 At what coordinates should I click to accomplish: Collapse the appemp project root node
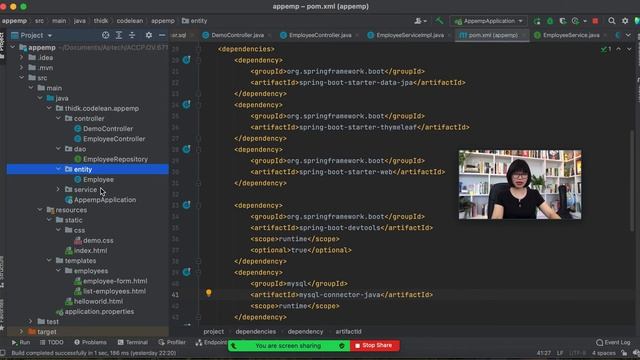coord(13,47)
